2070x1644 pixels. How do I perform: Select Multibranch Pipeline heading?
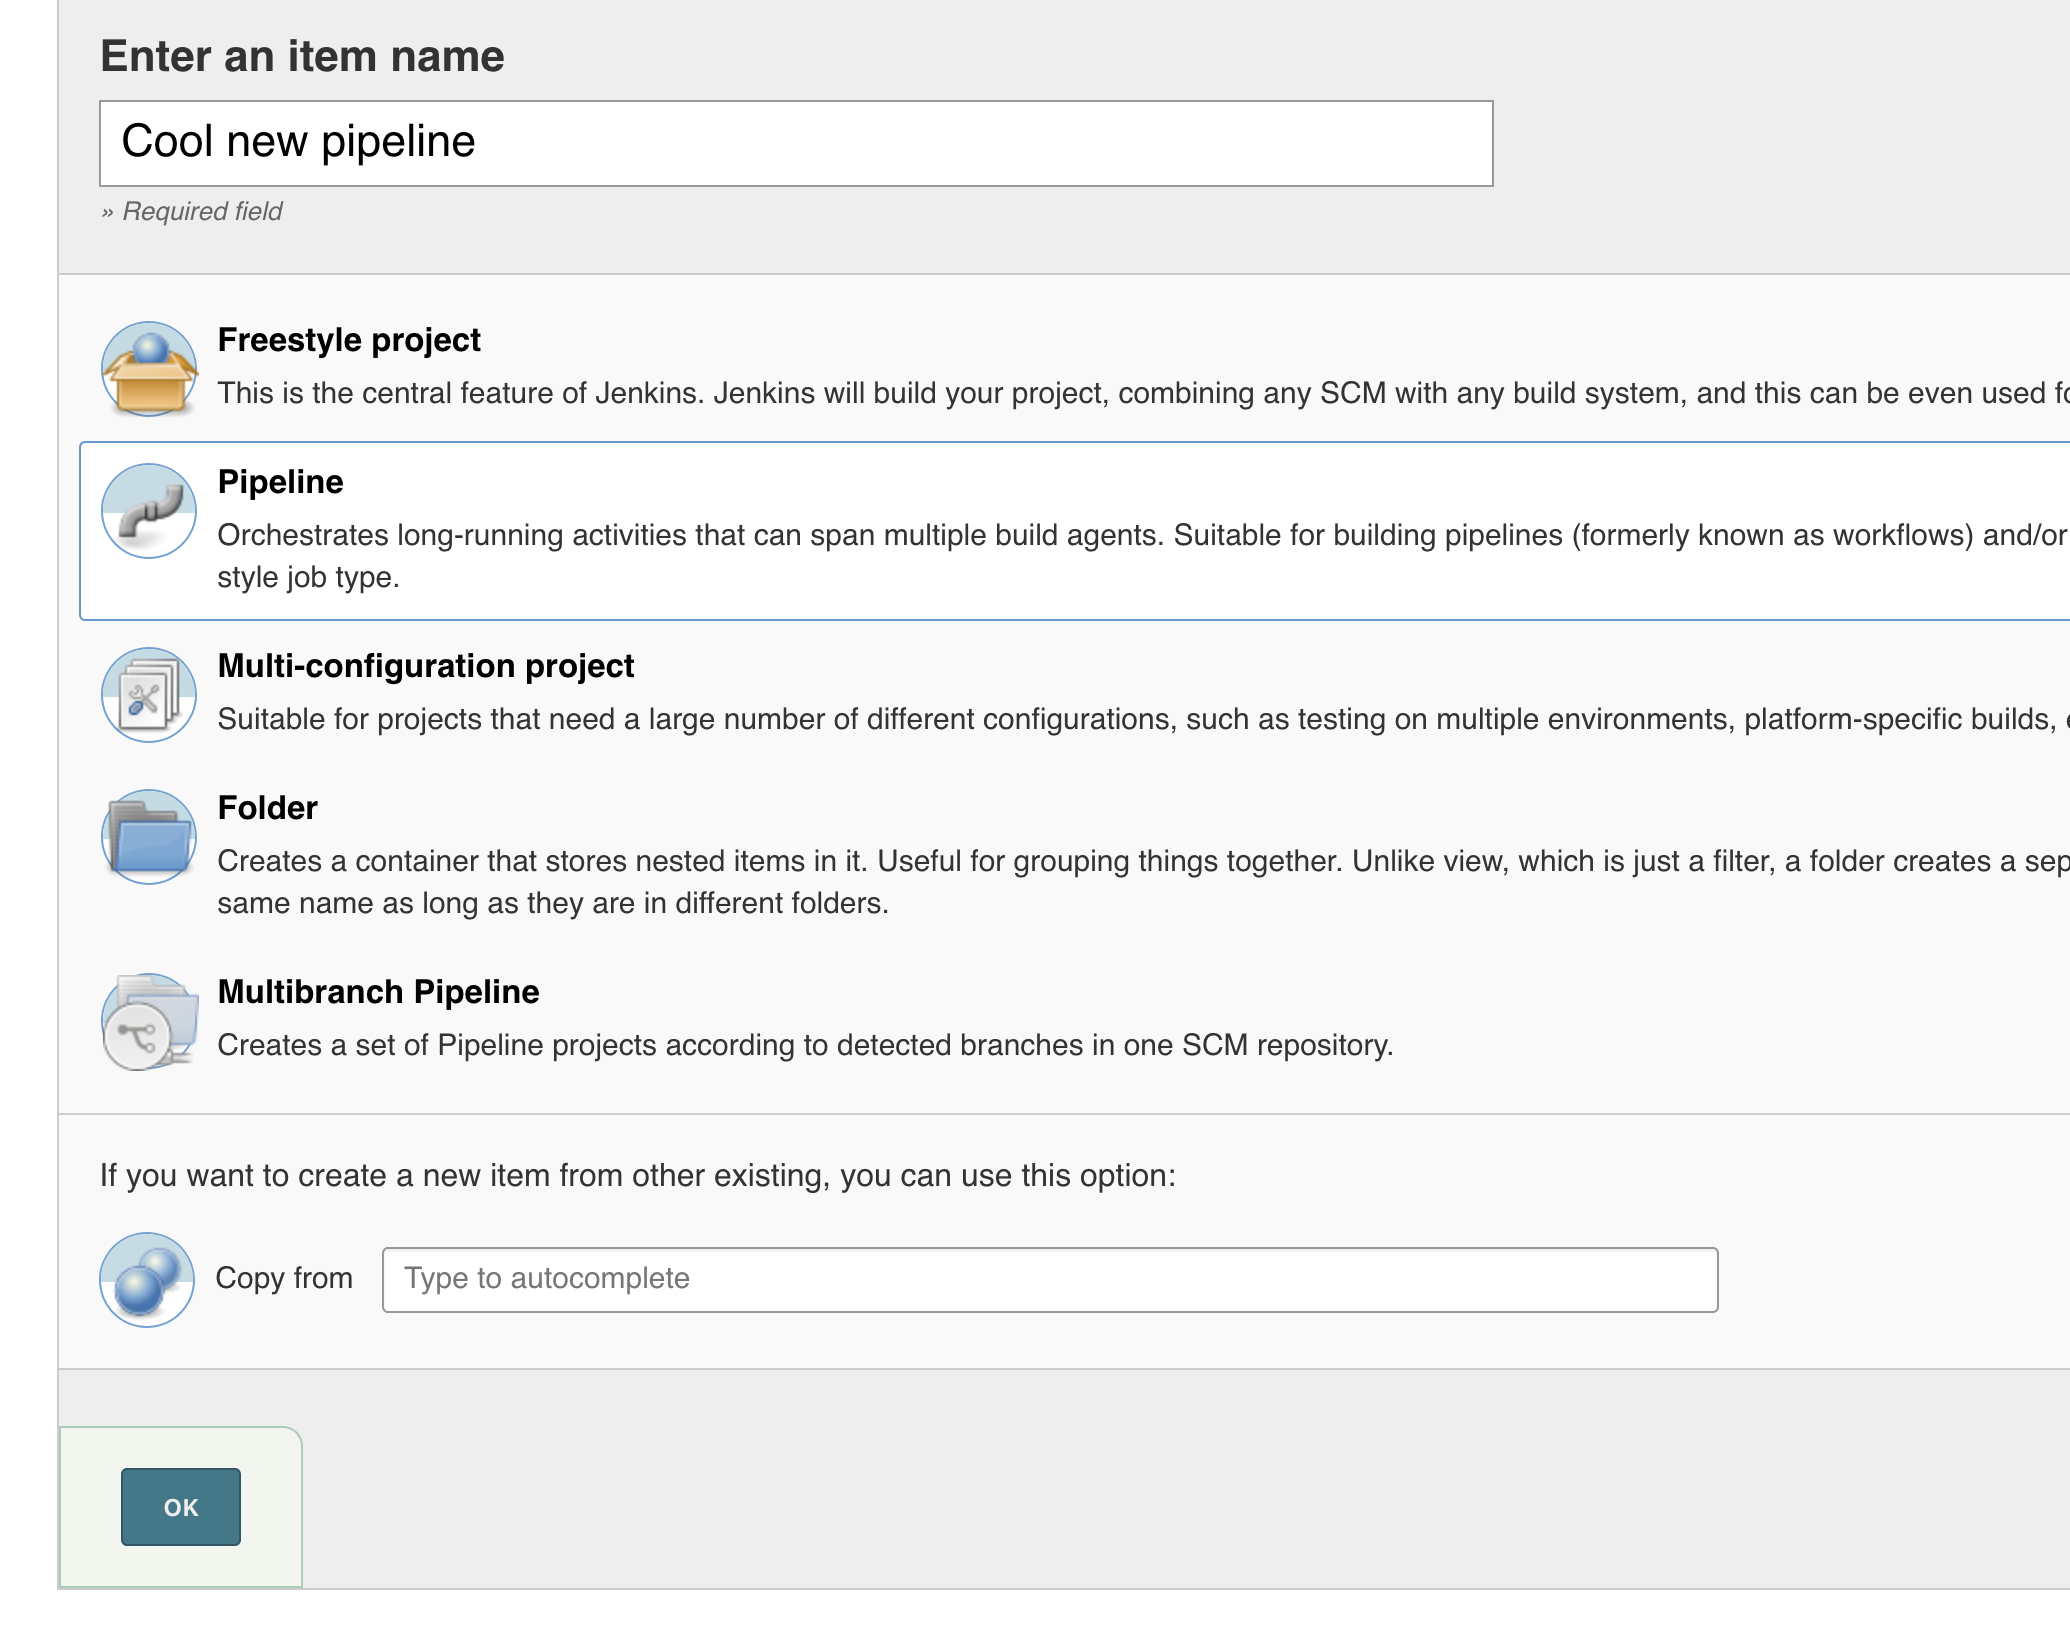click(378, 992)
